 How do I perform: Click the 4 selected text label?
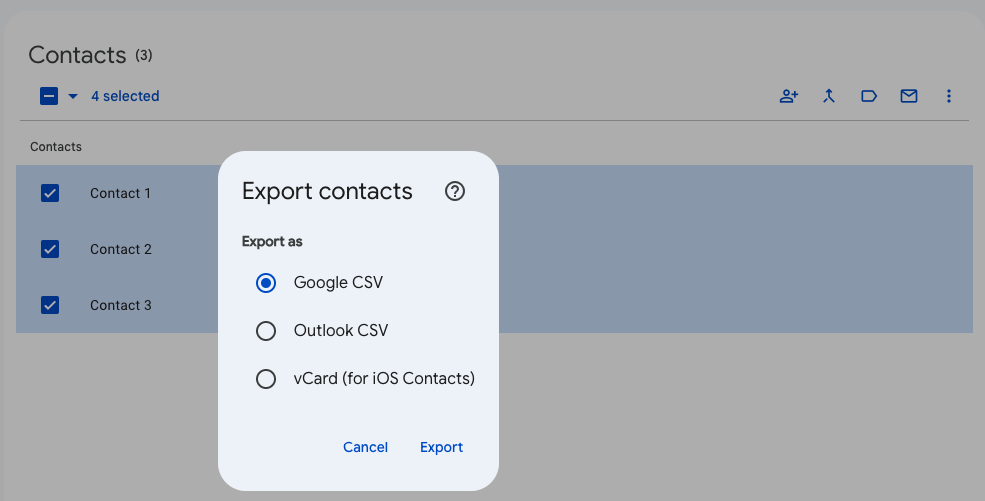click(x=125, y=97)
